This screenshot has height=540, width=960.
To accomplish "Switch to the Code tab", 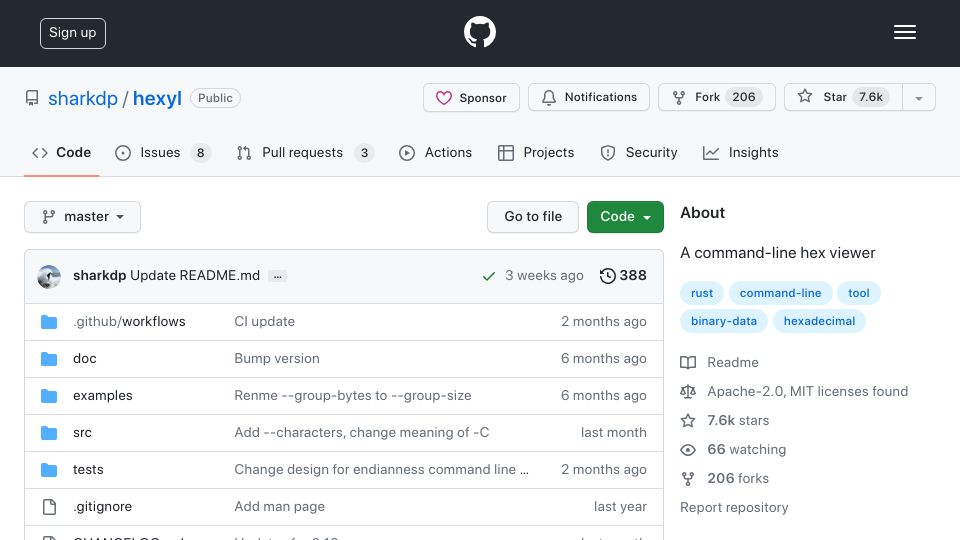I will click(x=61, y=152).
